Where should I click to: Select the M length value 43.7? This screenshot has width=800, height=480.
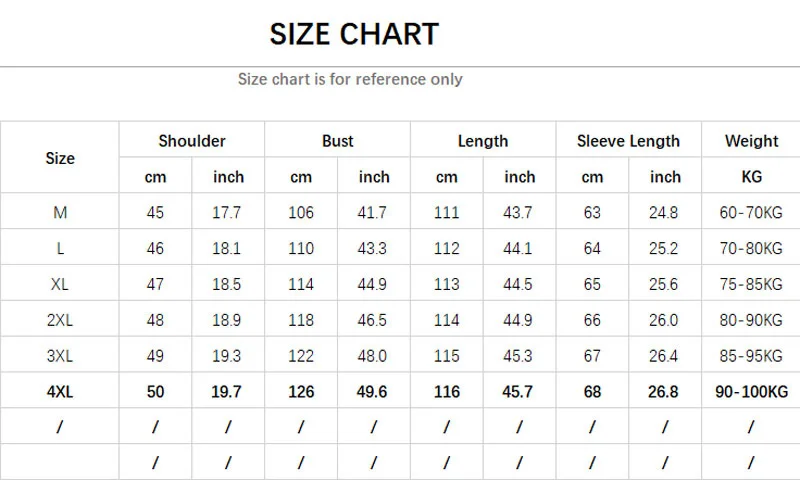519,213
